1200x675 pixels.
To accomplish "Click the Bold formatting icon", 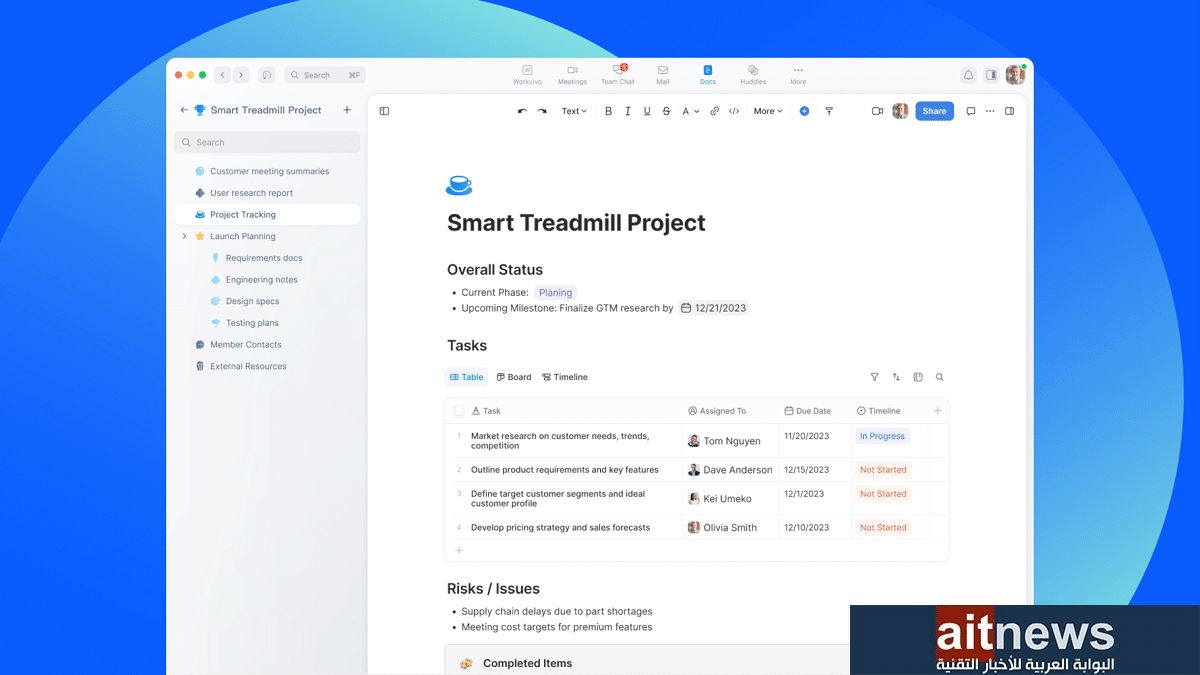I will (608, 111).
